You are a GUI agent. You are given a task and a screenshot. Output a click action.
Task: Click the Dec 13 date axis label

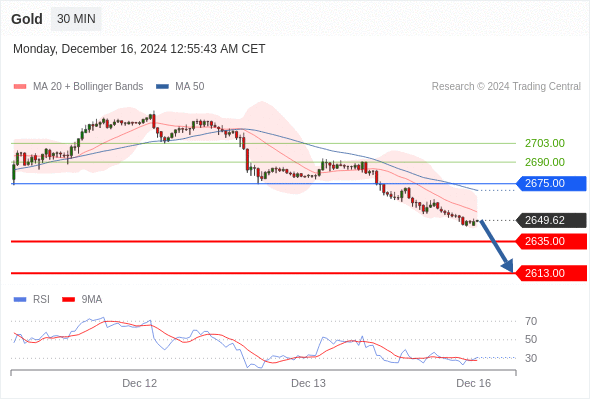pos(309,383)
